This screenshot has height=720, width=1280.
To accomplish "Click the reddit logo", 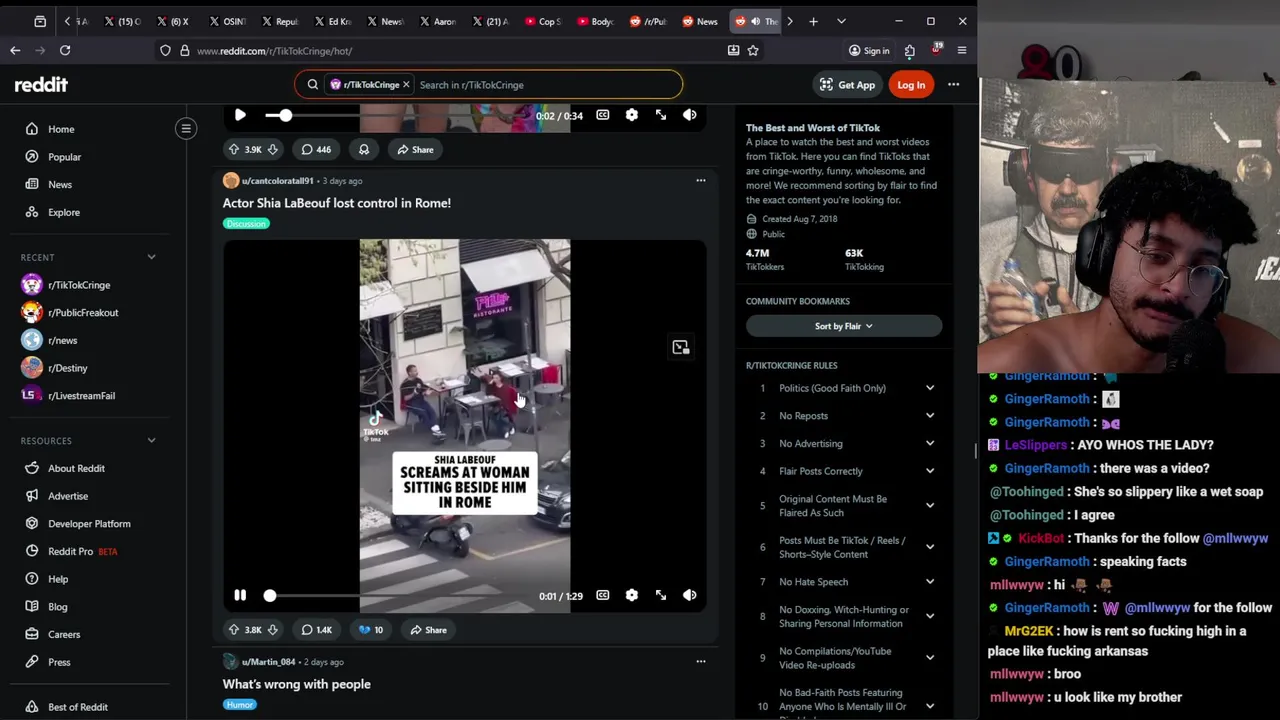I will pyautogui.click(x=41, y=85).
